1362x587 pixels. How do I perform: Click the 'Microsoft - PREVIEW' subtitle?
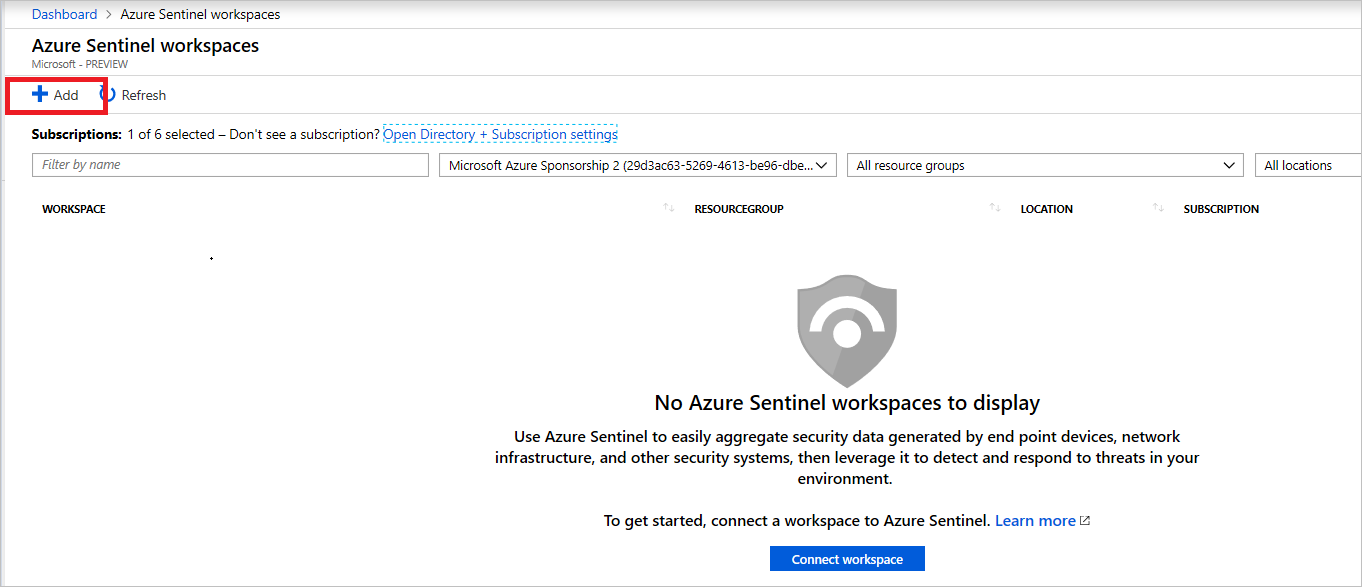point(80,64)
